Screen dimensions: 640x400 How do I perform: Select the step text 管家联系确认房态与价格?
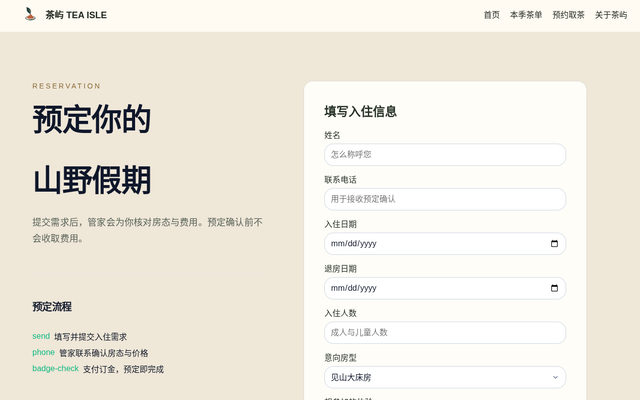pyautogui.click(x=104, y=353)
